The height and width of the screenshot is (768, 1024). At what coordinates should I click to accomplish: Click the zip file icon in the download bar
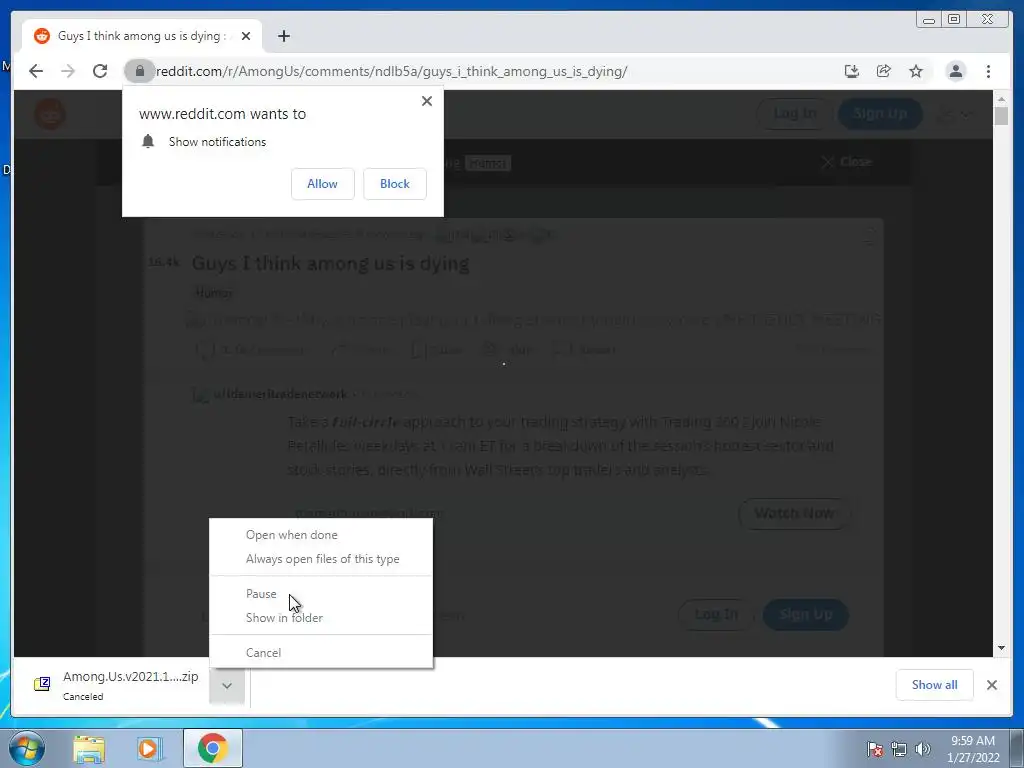coord(42,684)
